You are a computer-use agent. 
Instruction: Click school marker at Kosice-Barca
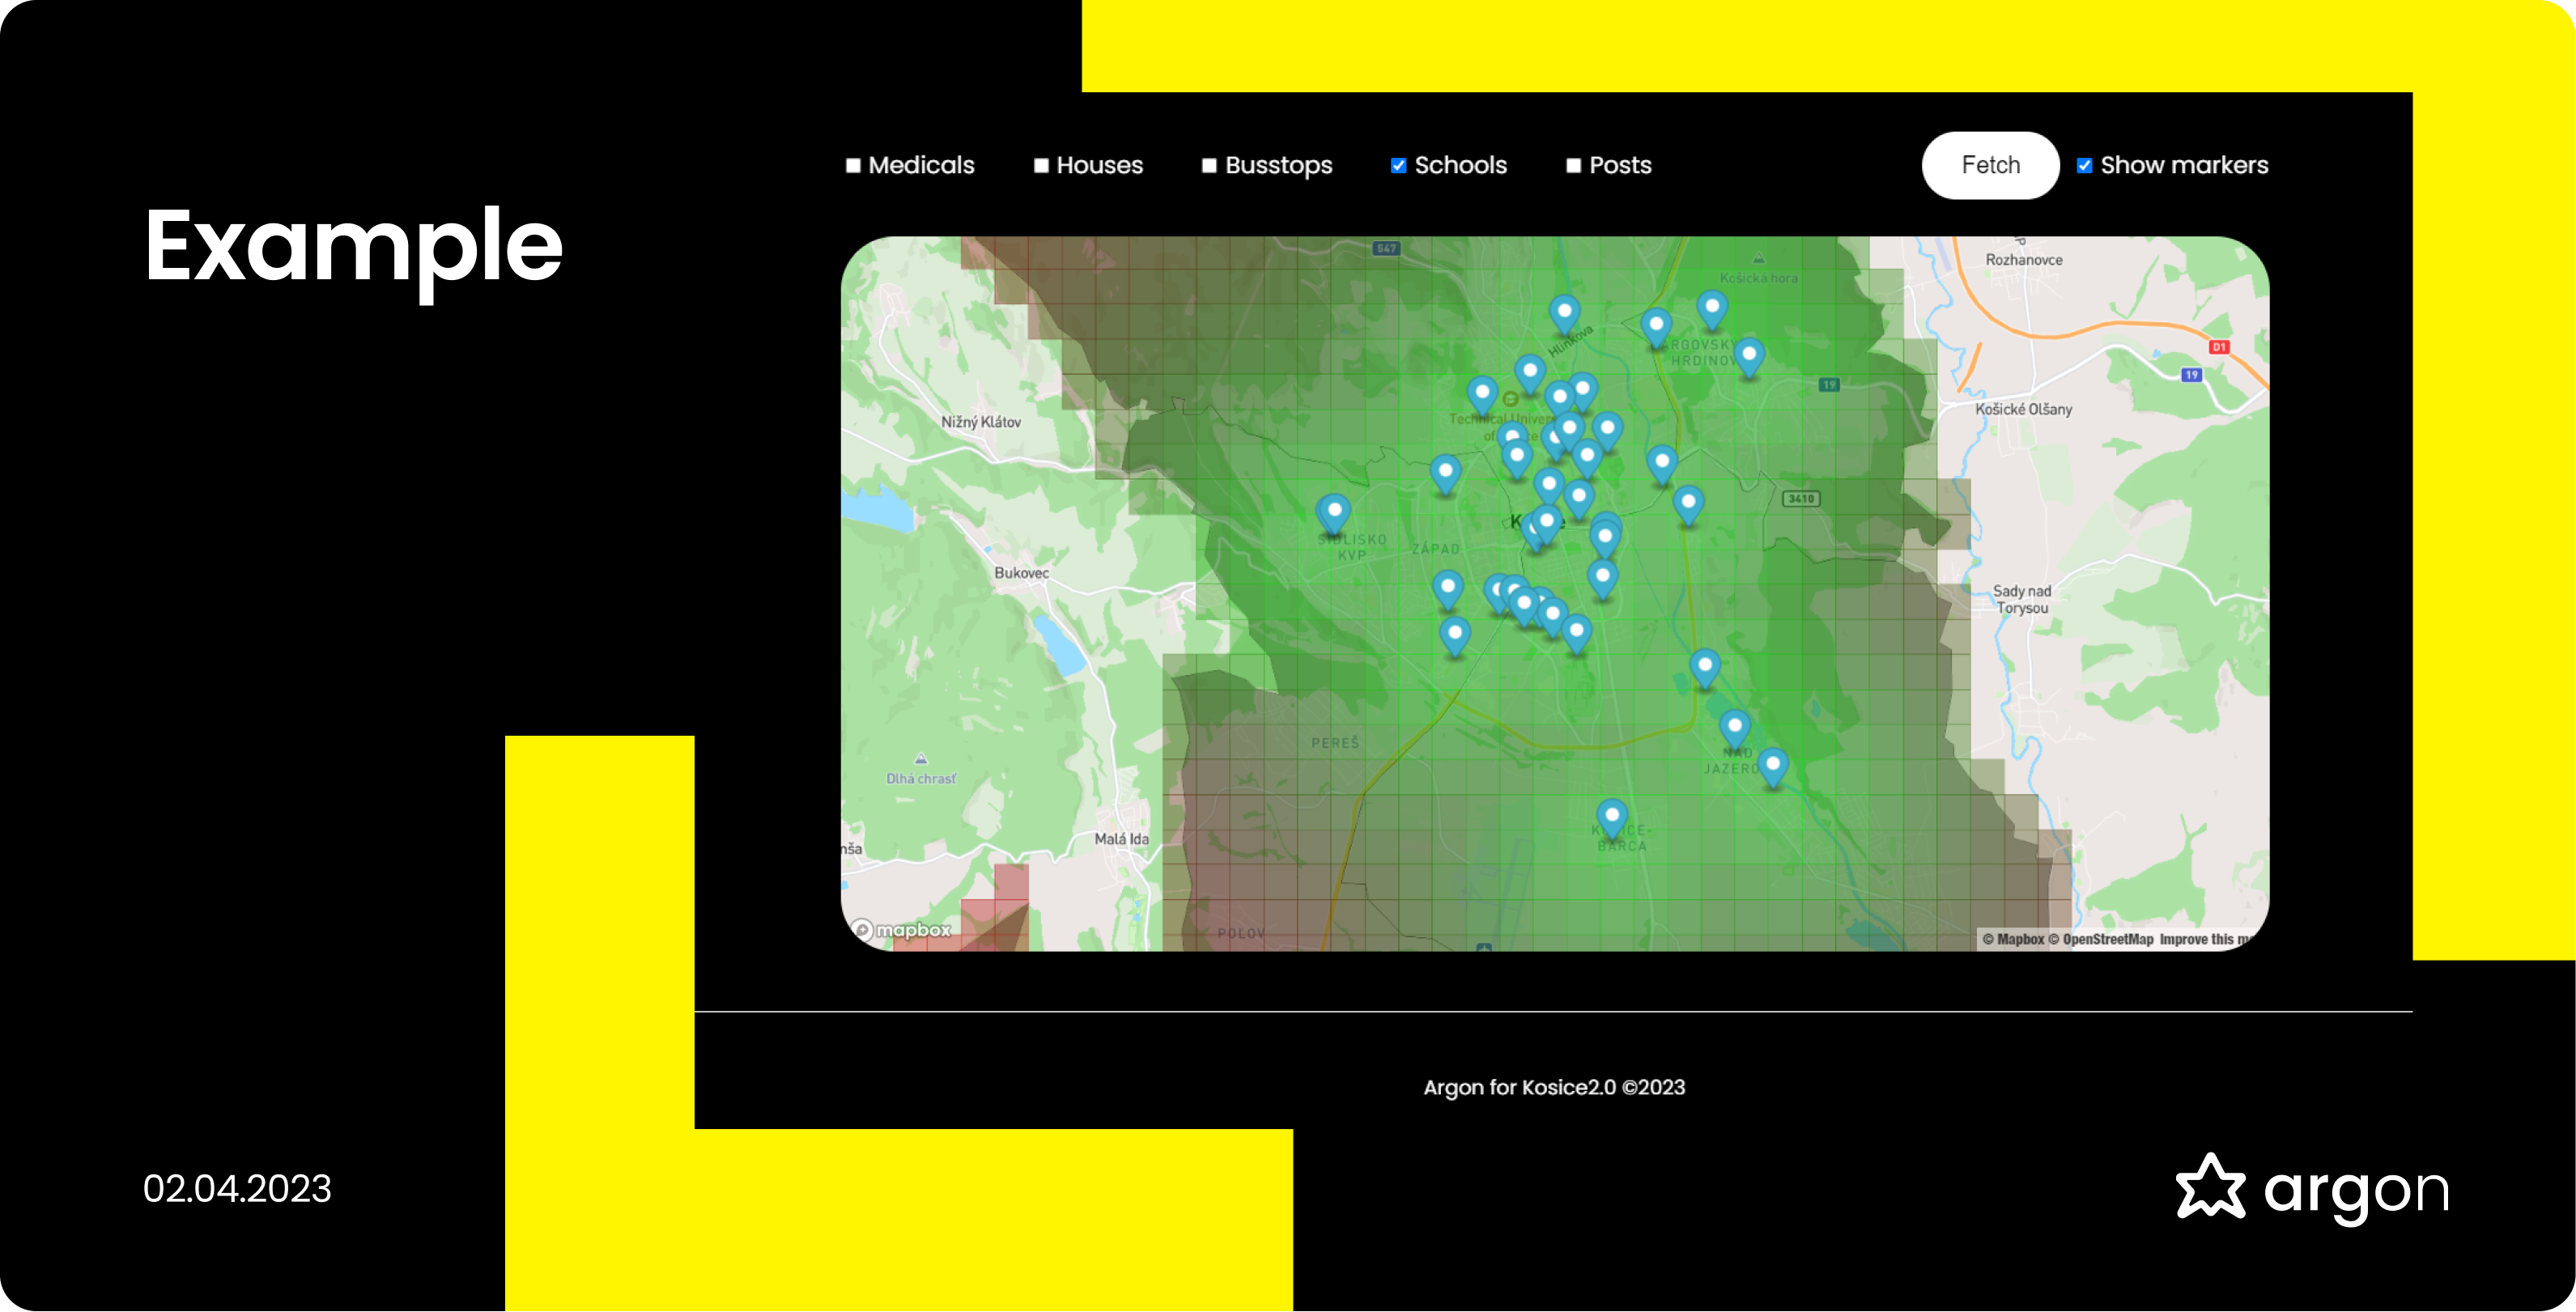pos(1611,817)
